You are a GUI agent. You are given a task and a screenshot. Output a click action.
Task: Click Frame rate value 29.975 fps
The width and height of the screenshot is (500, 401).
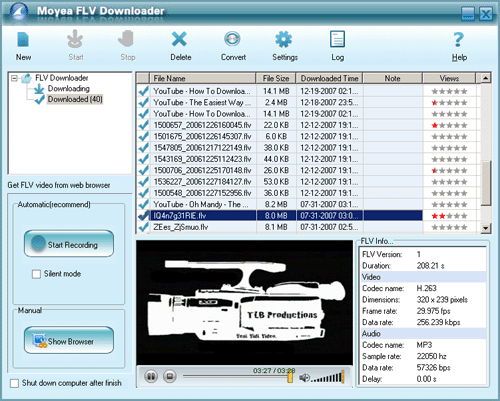click(433, 311)
